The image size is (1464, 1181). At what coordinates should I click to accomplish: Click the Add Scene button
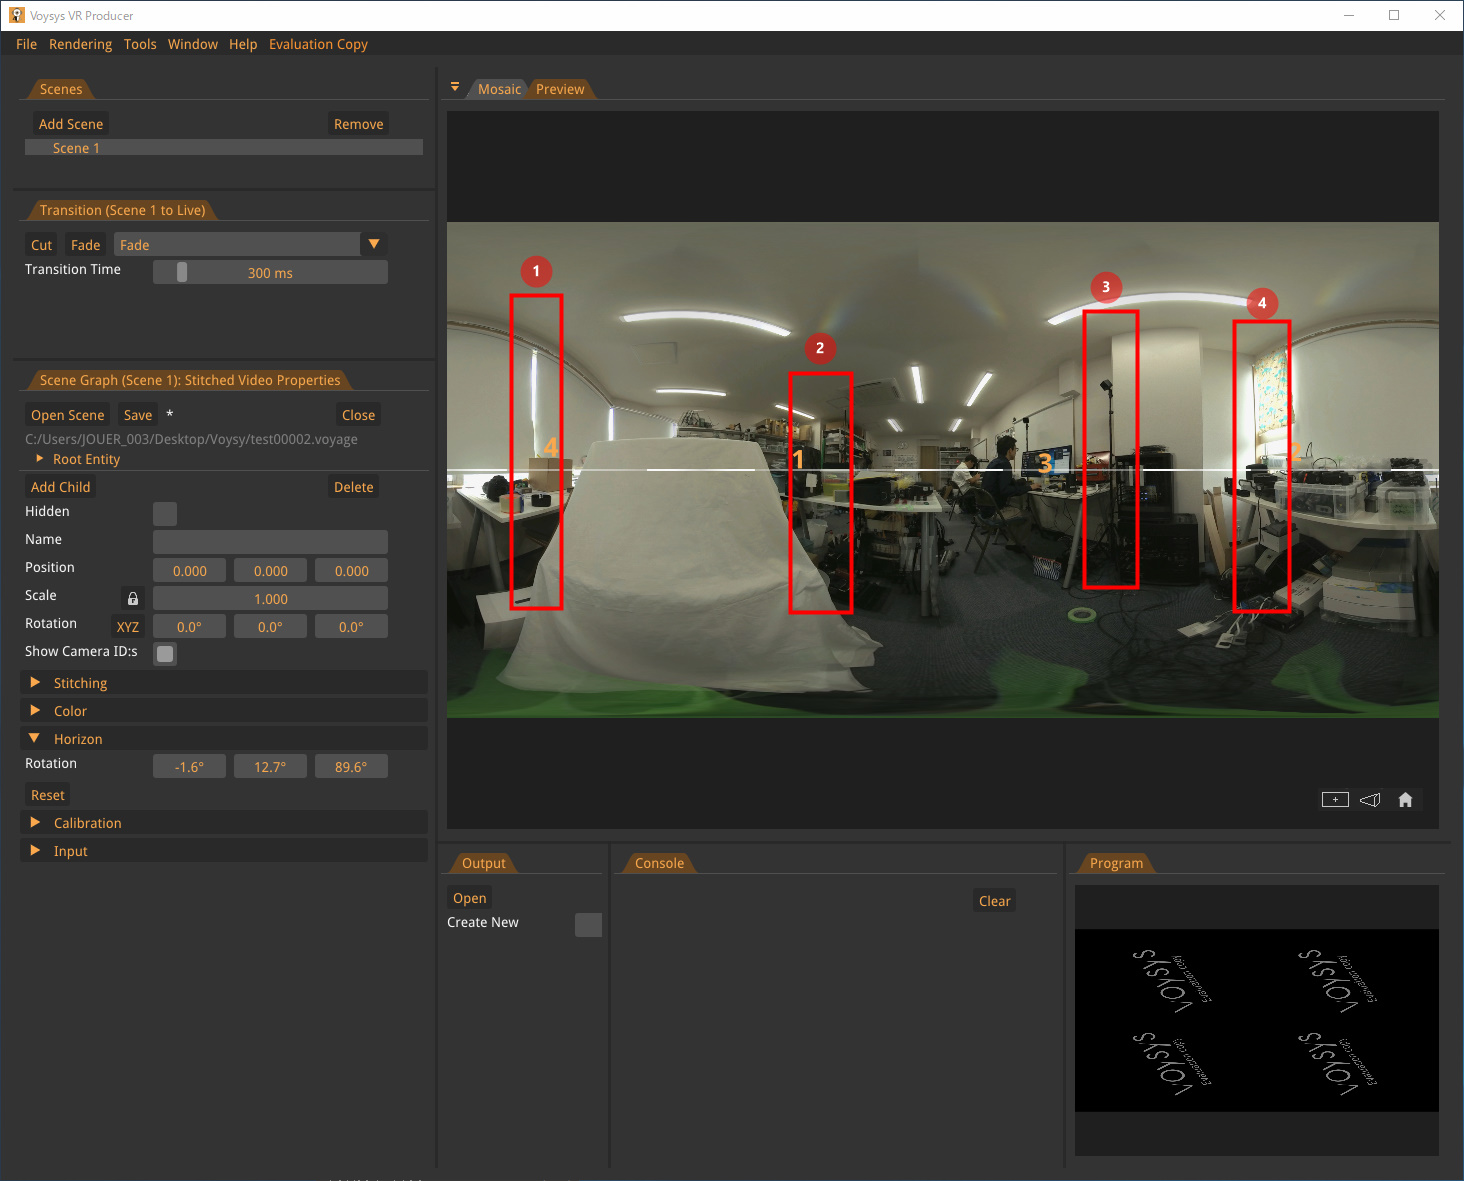coord(70,123)
